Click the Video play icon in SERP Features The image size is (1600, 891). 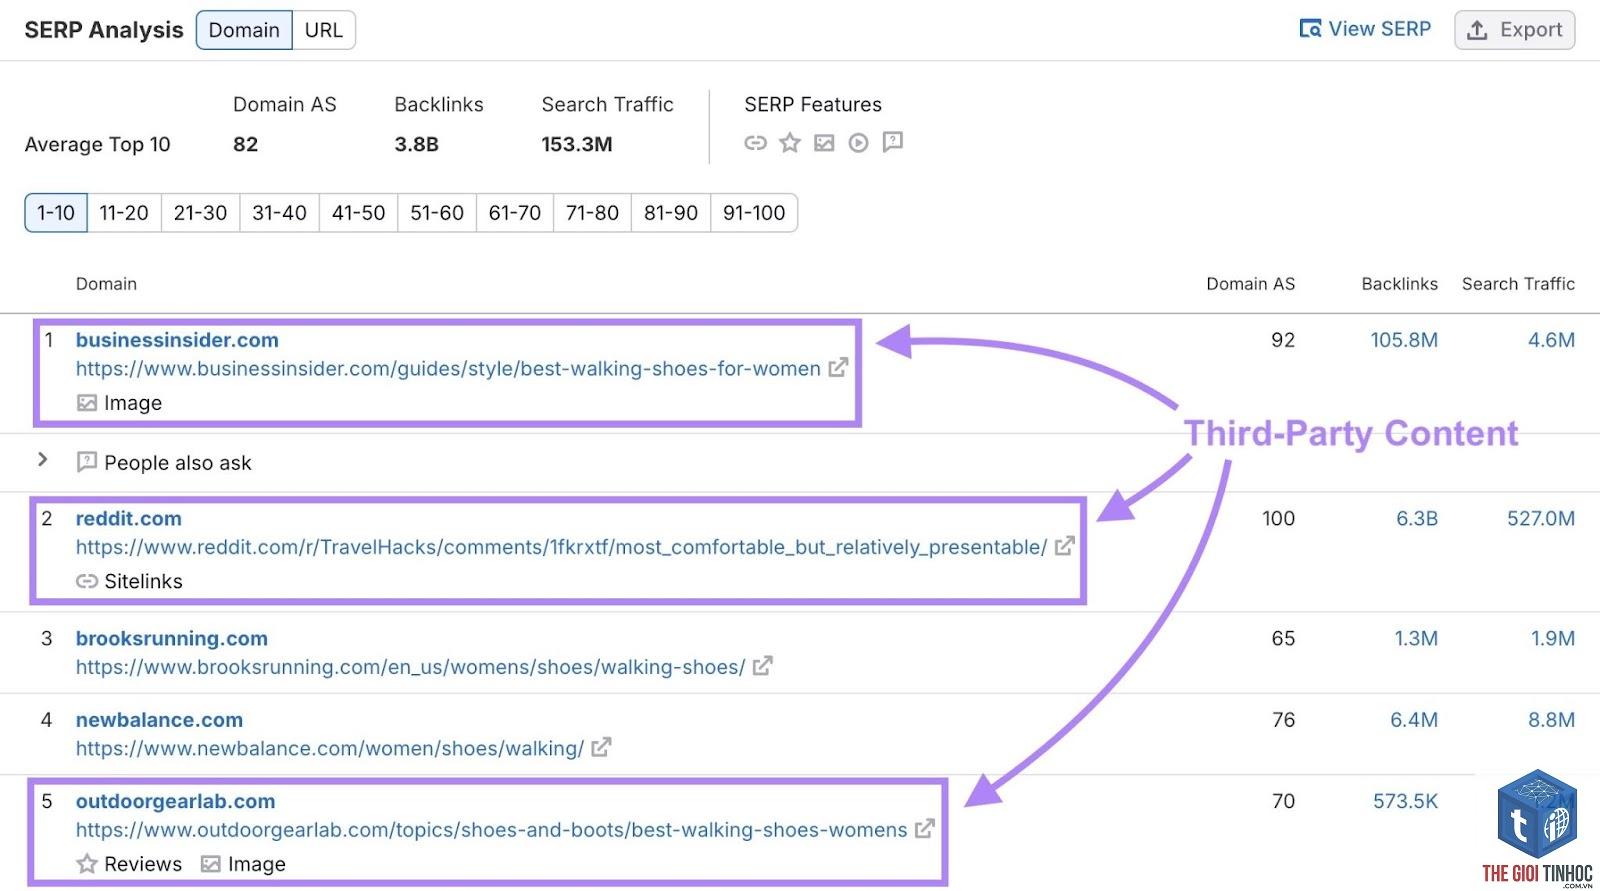coord(858,143)
